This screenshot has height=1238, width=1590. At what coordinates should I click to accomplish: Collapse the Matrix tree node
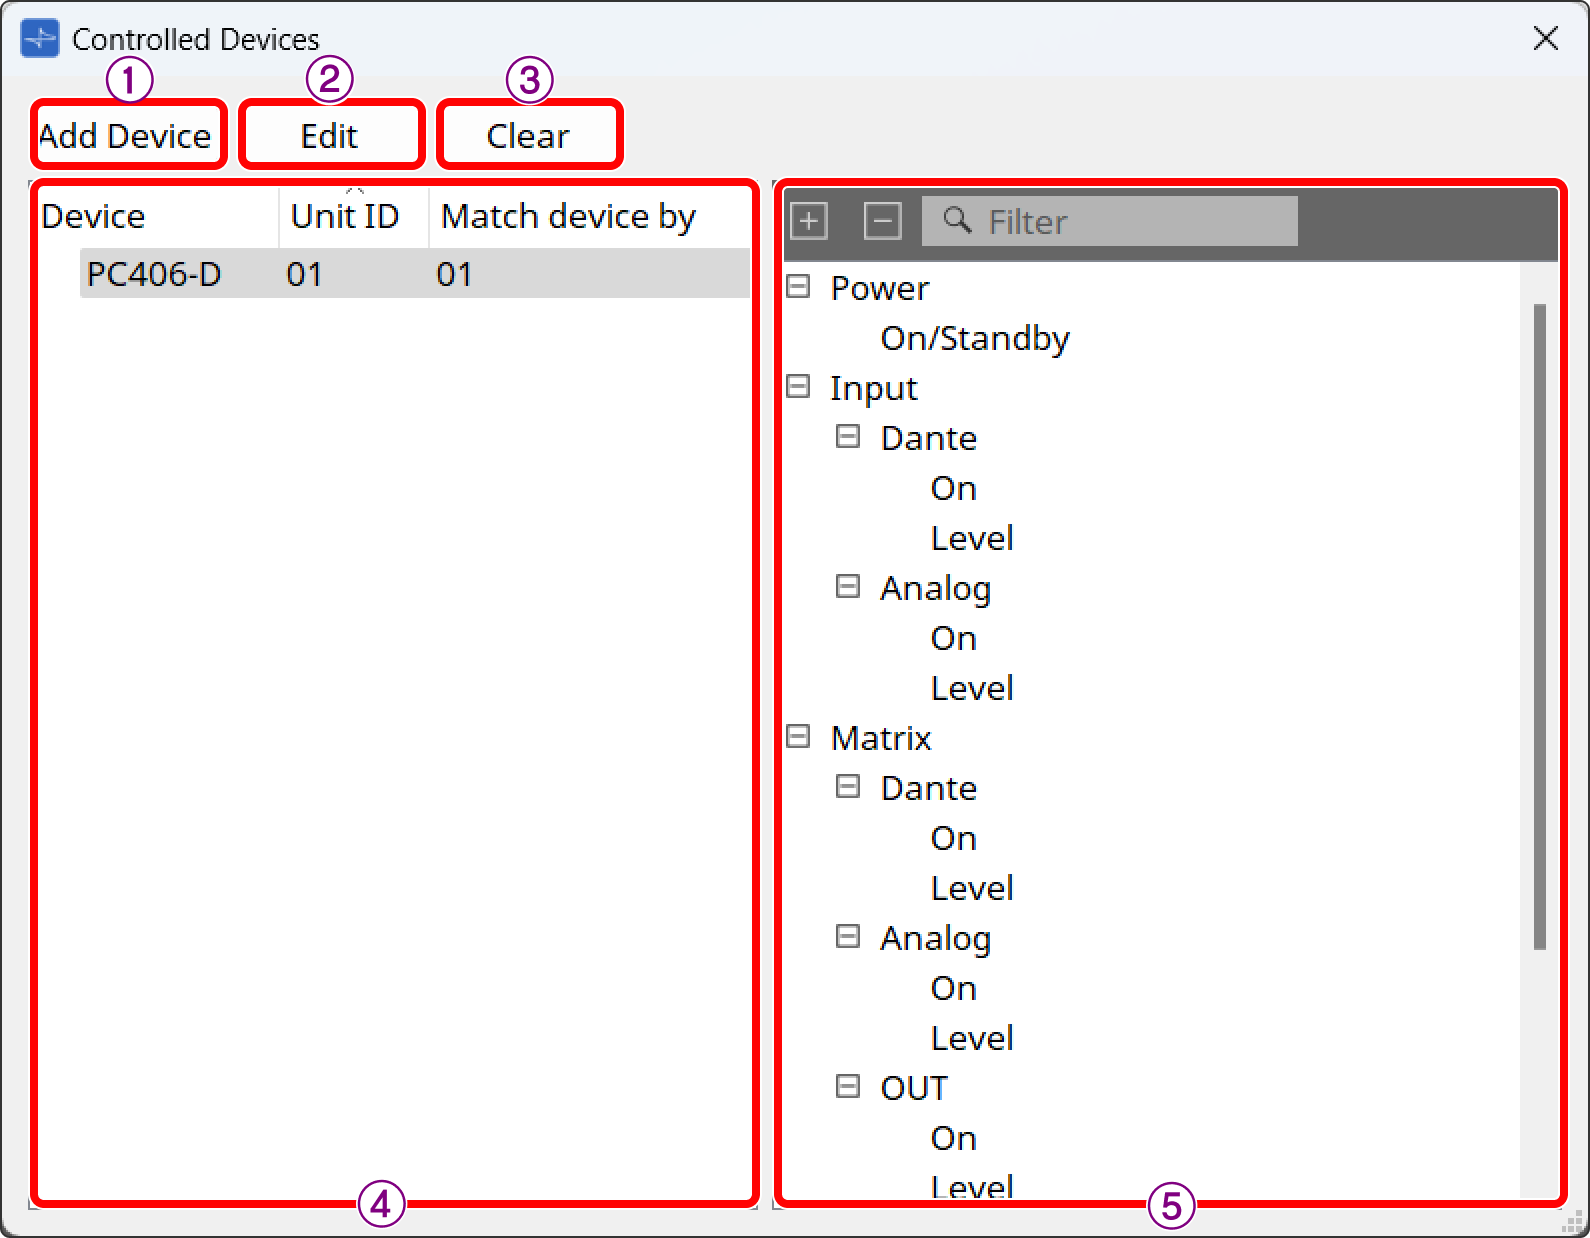pos(798,737)
